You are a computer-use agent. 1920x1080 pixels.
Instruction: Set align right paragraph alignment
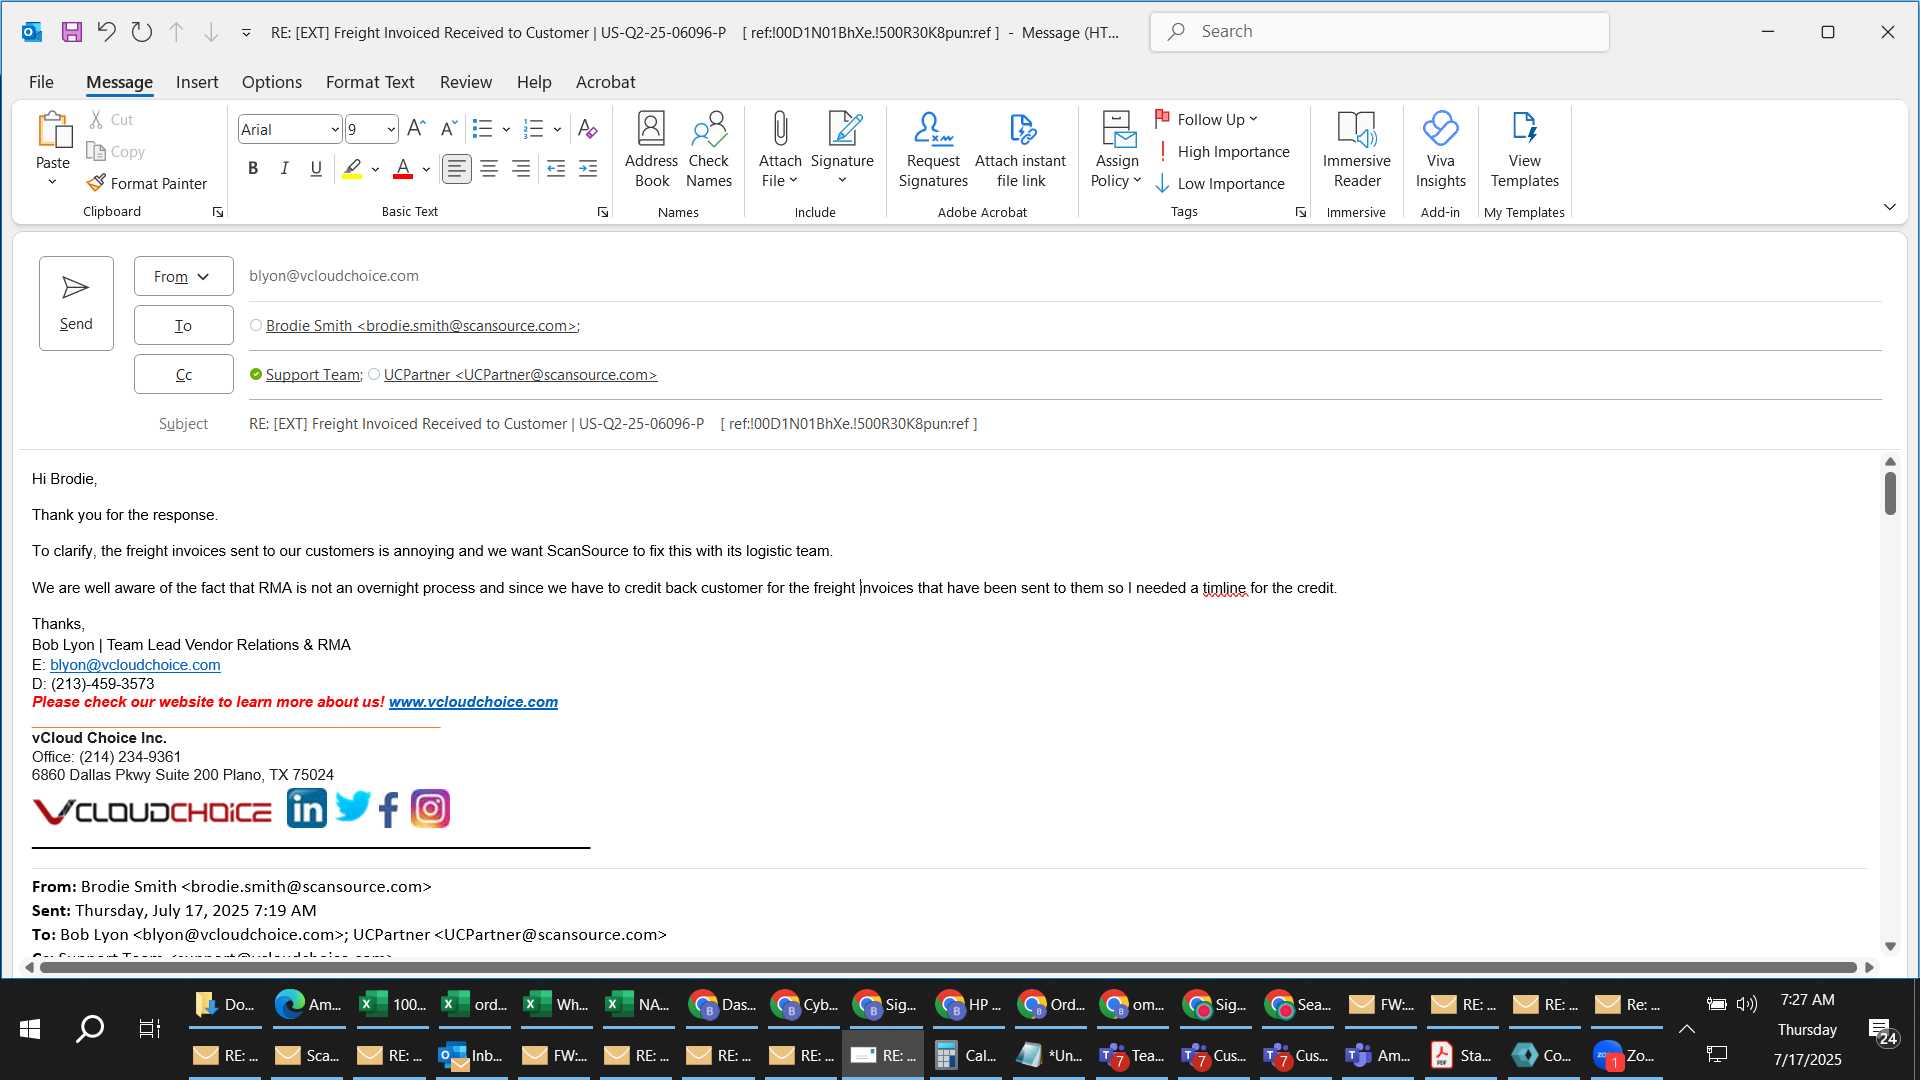click(521, 168)
